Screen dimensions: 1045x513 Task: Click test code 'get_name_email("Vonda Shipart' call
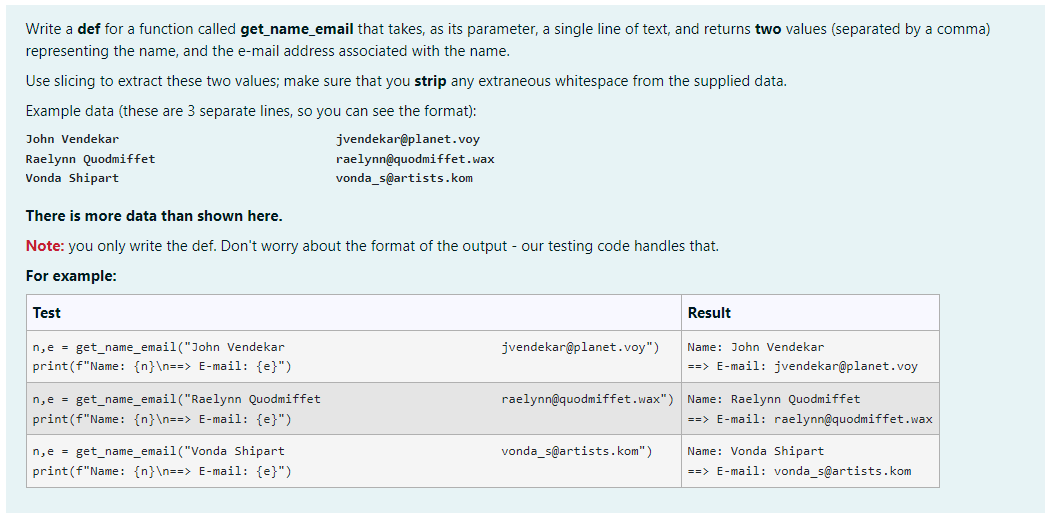click(x=180, y=451)
